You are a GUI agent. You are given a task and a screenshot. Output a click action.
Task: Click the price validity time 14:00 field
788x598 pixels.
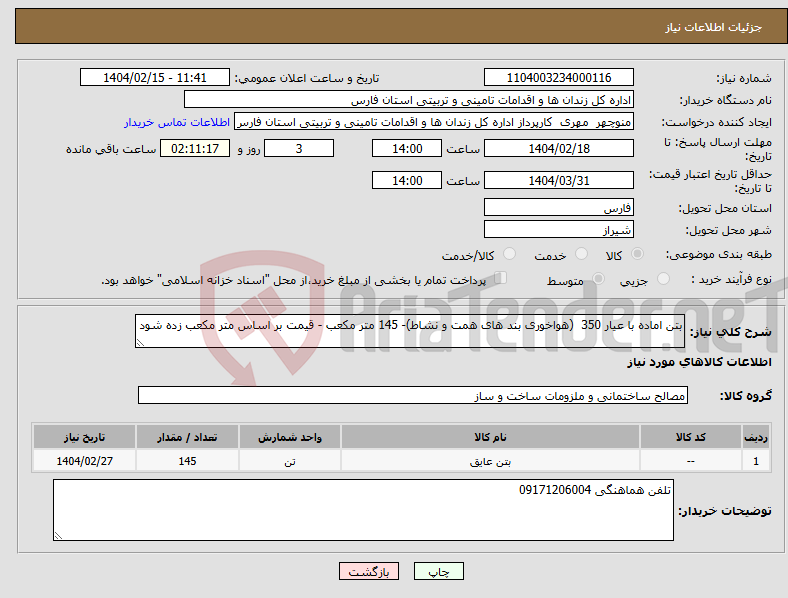pyautogui.click(x=407, y=180)
